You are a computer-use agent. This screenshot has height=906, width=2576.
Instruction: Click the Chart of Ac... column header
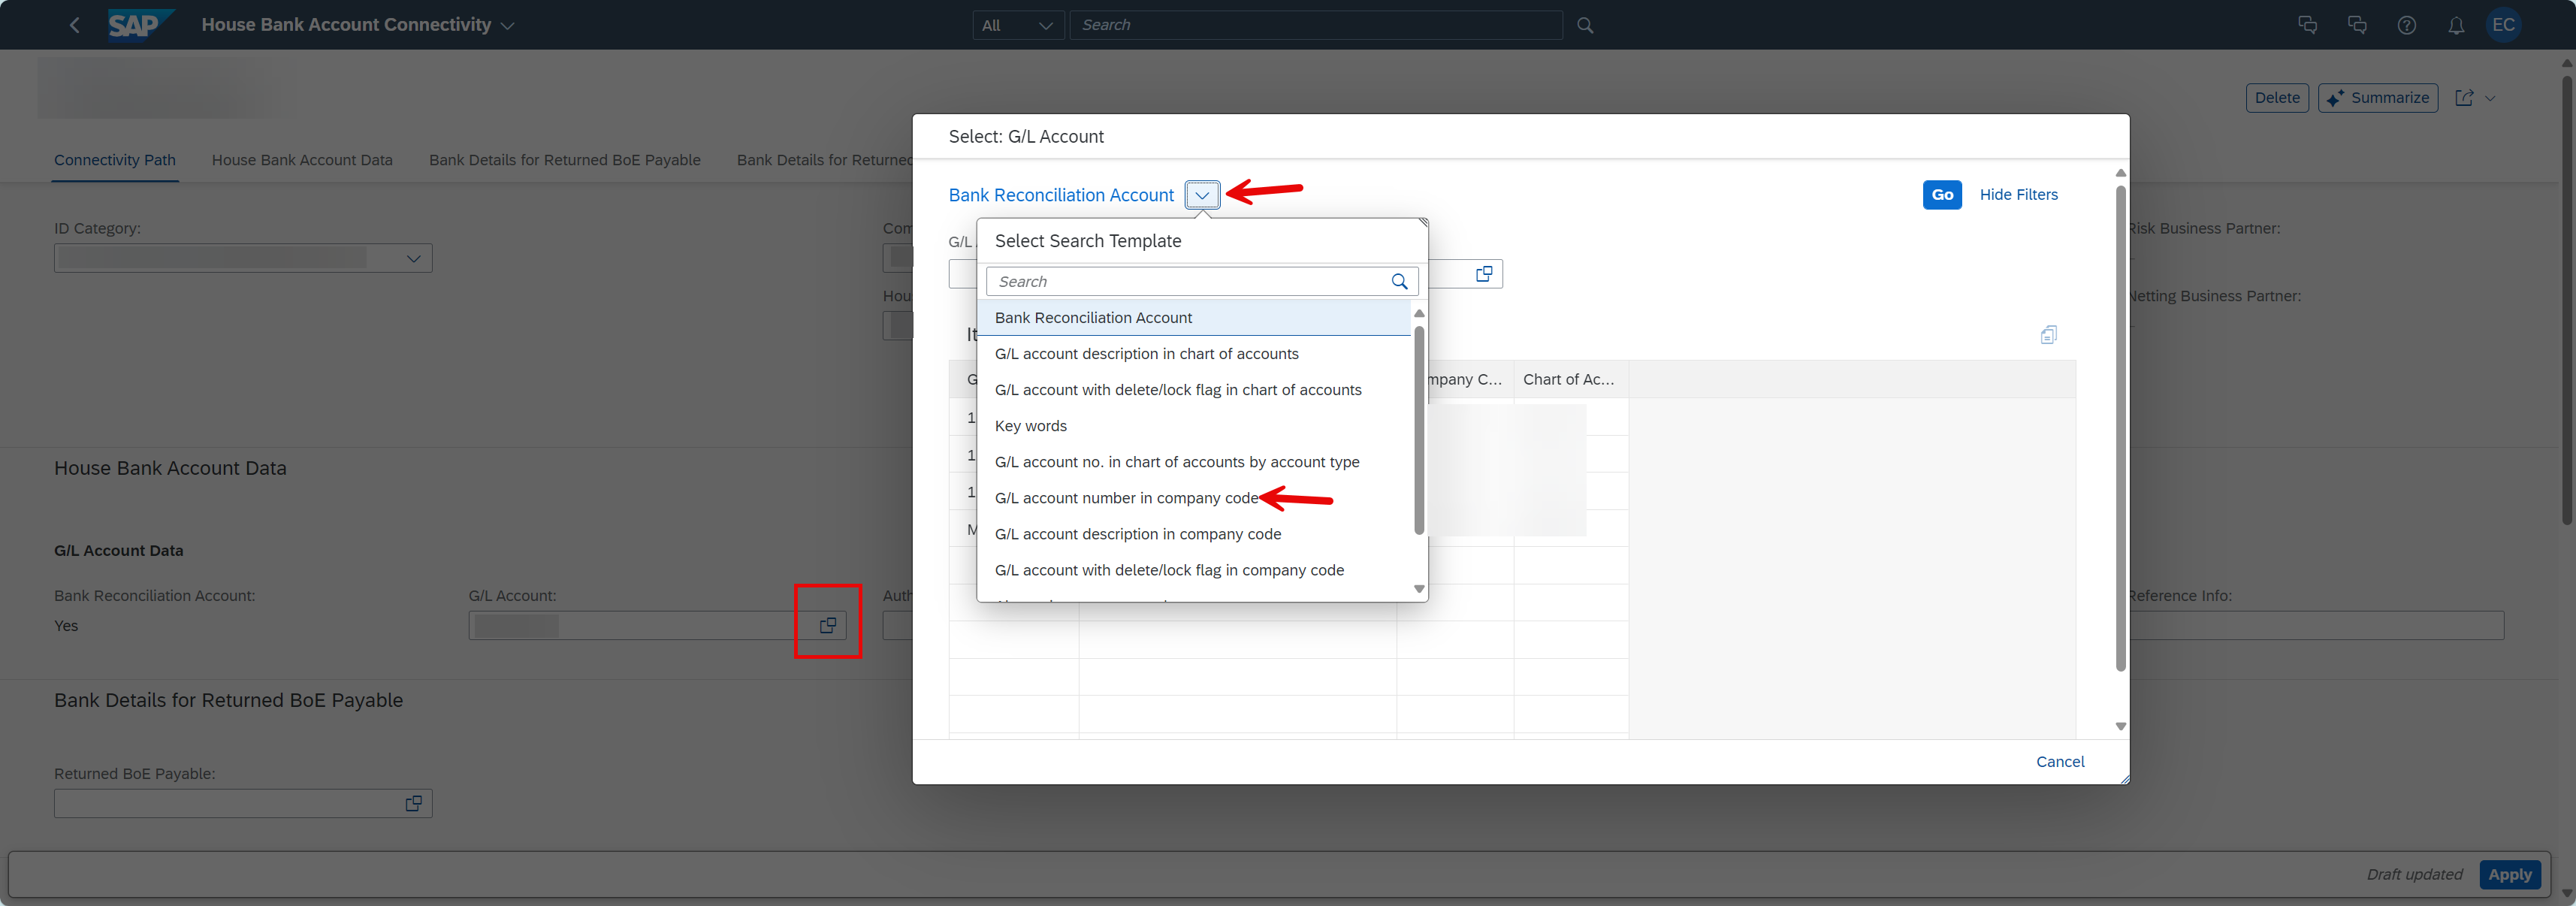coord(1570,379)
